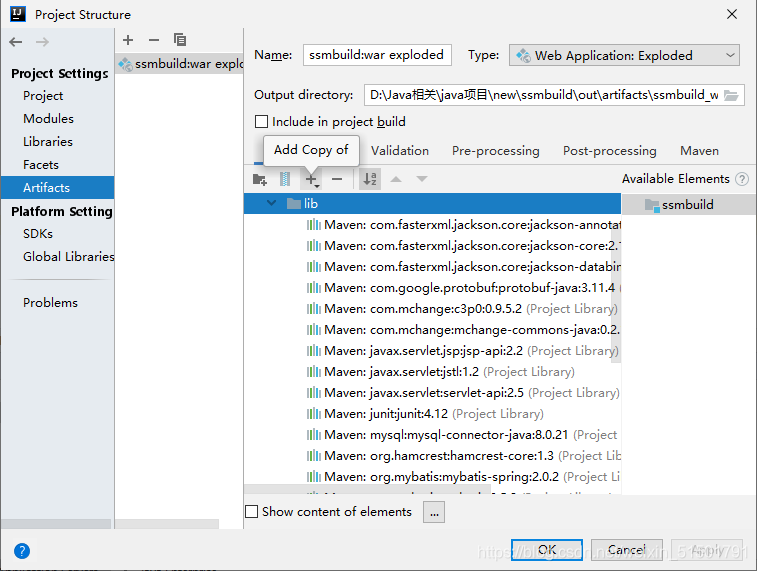The width and height of the screenshot is (757, 571).
Task: Copy the selected artifact
Action: tap(180, 40)
